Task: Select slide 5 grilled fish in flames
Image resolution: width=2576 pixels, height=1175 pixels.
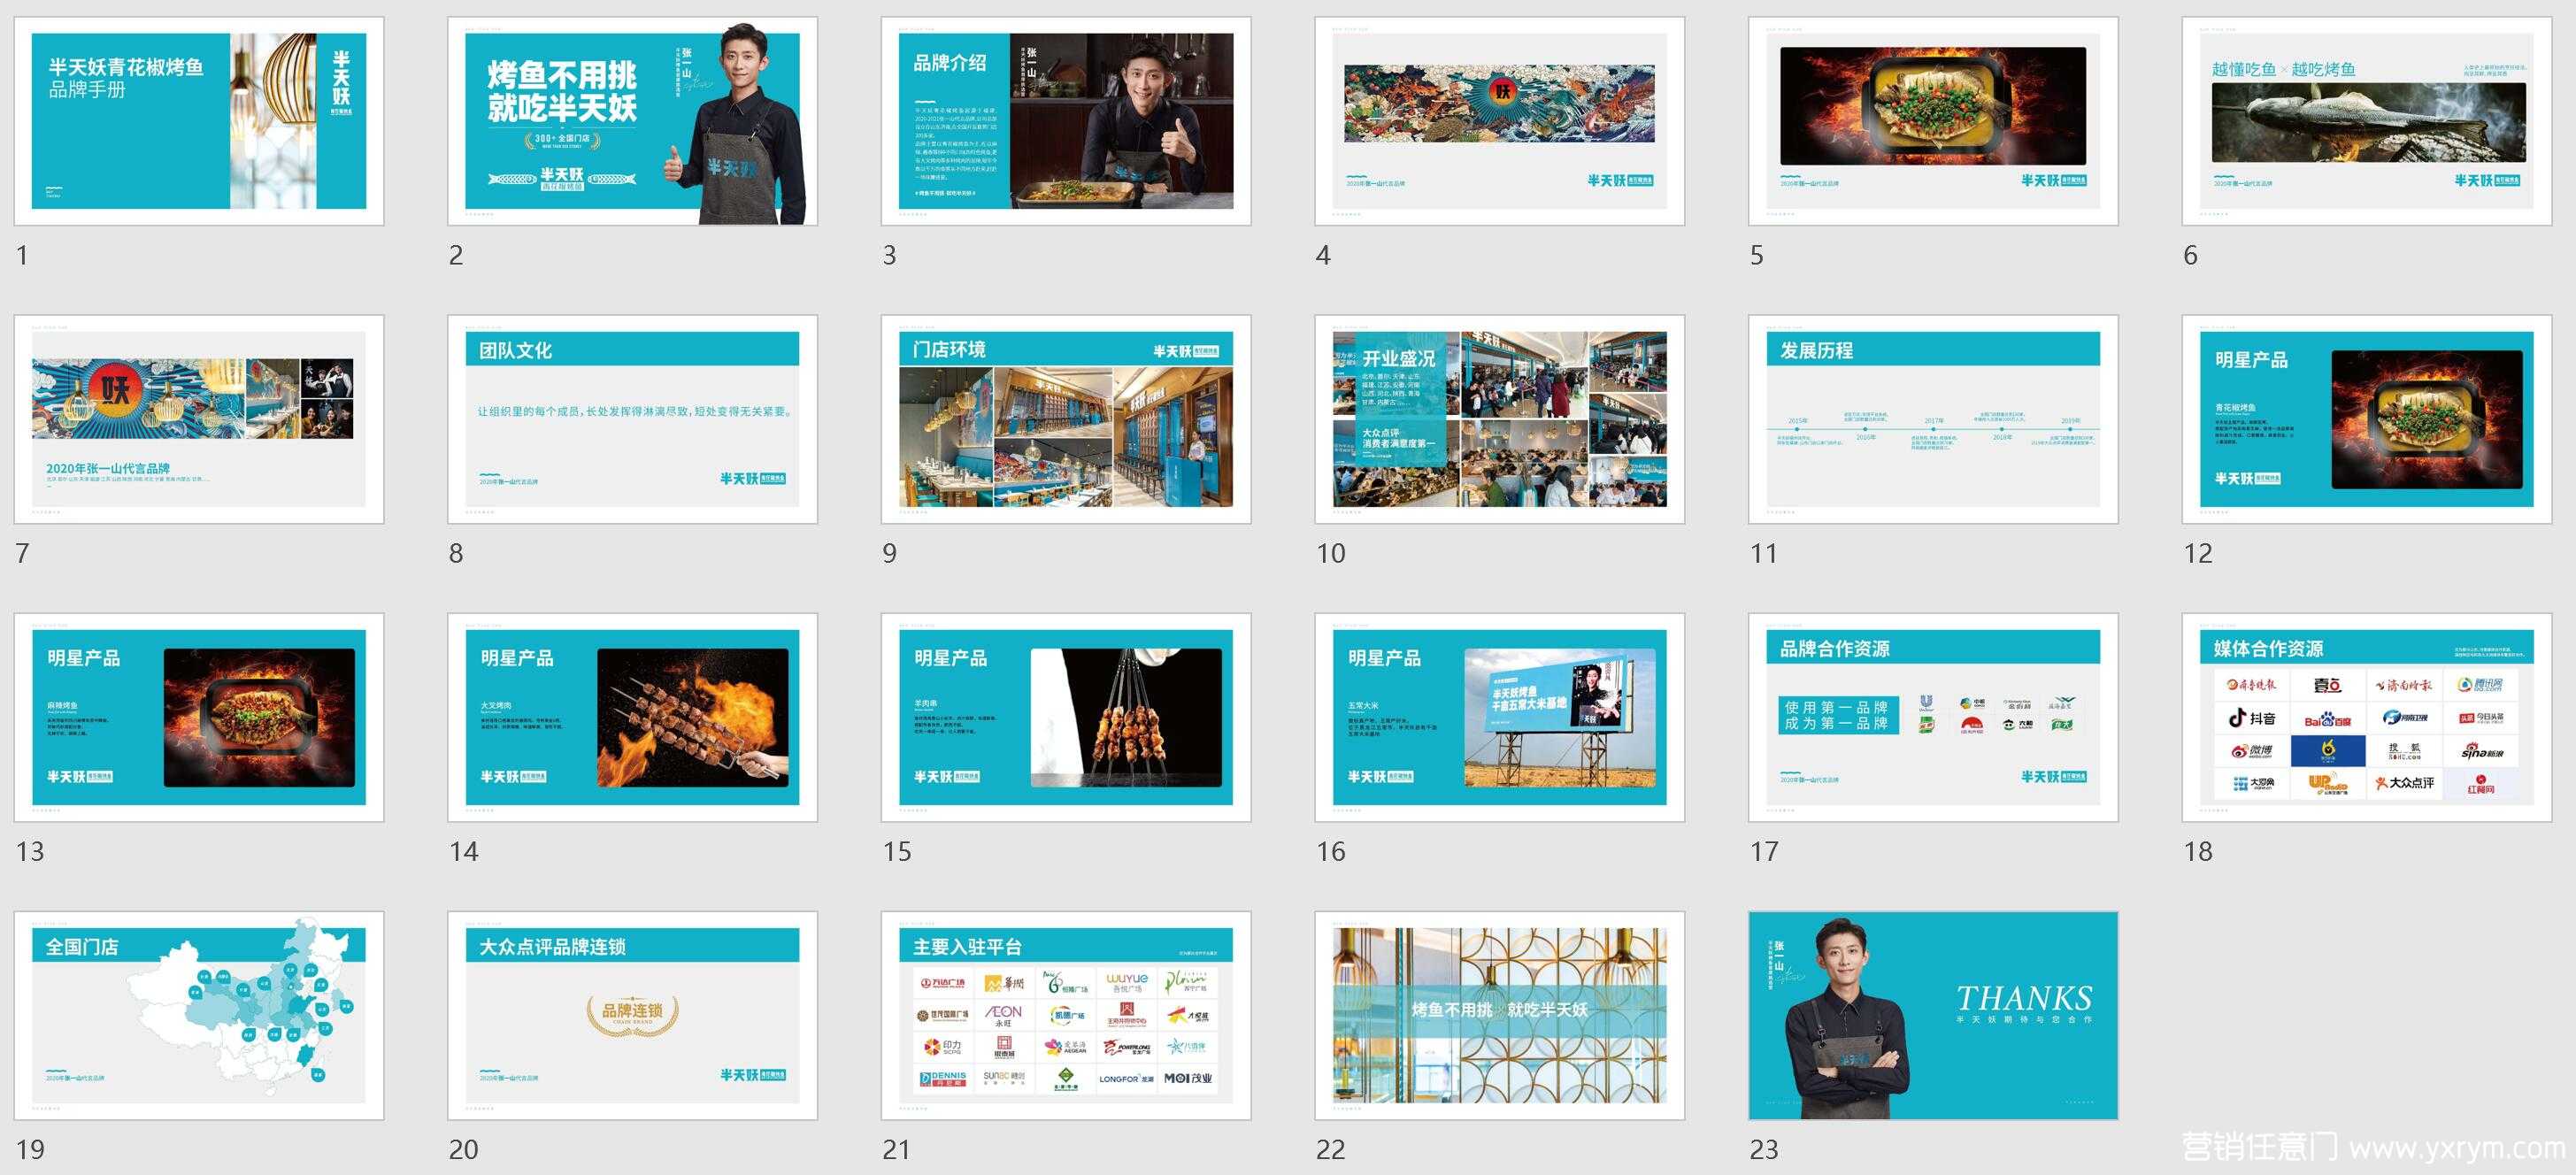Action: pyautogui.click(x=1933, y=121)
